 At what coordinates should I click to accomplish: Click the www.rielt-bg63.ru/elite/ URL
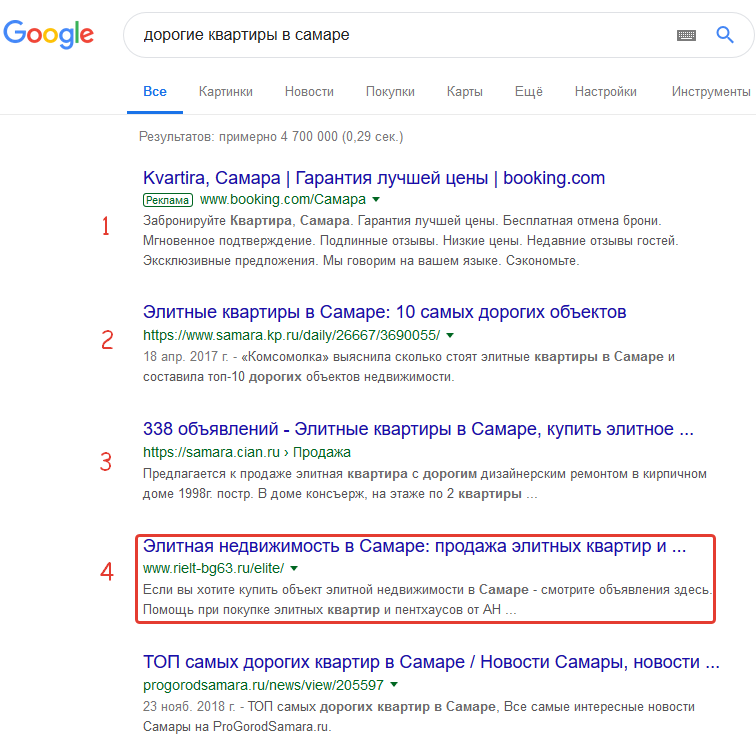(214, 568)
